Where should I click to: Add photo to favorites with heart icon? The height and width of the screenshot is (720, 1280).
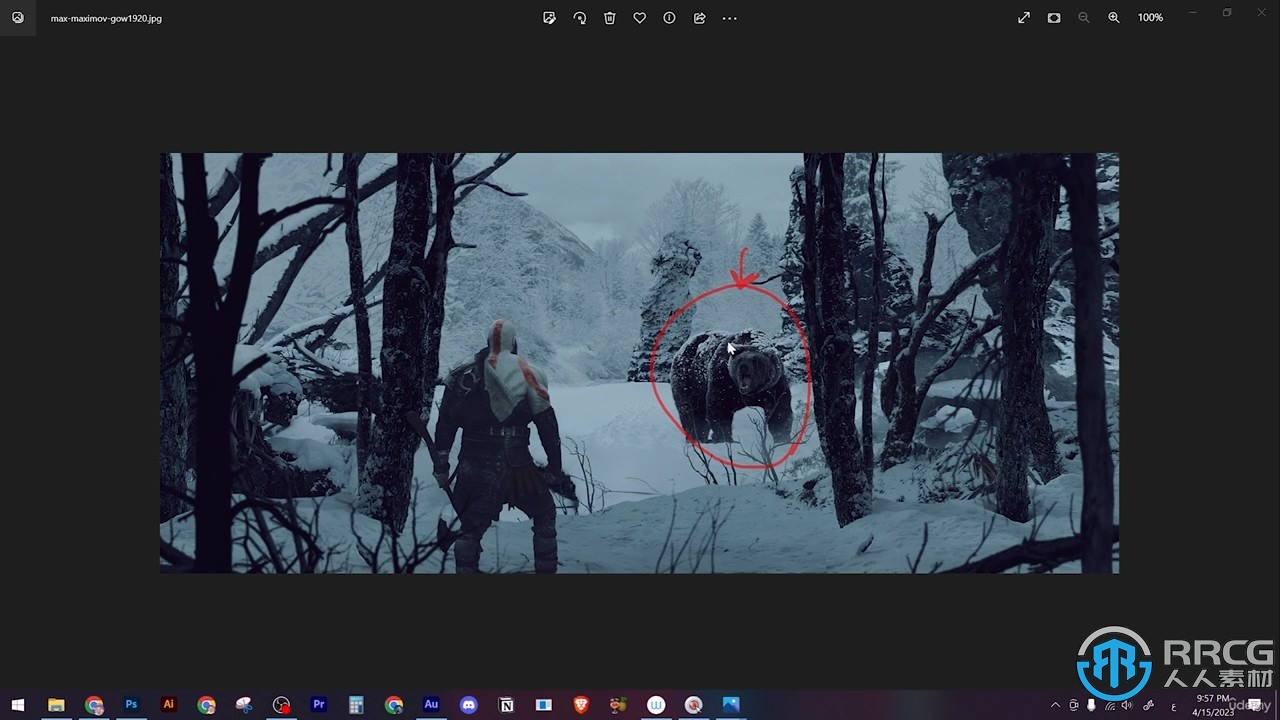[639, 18]
